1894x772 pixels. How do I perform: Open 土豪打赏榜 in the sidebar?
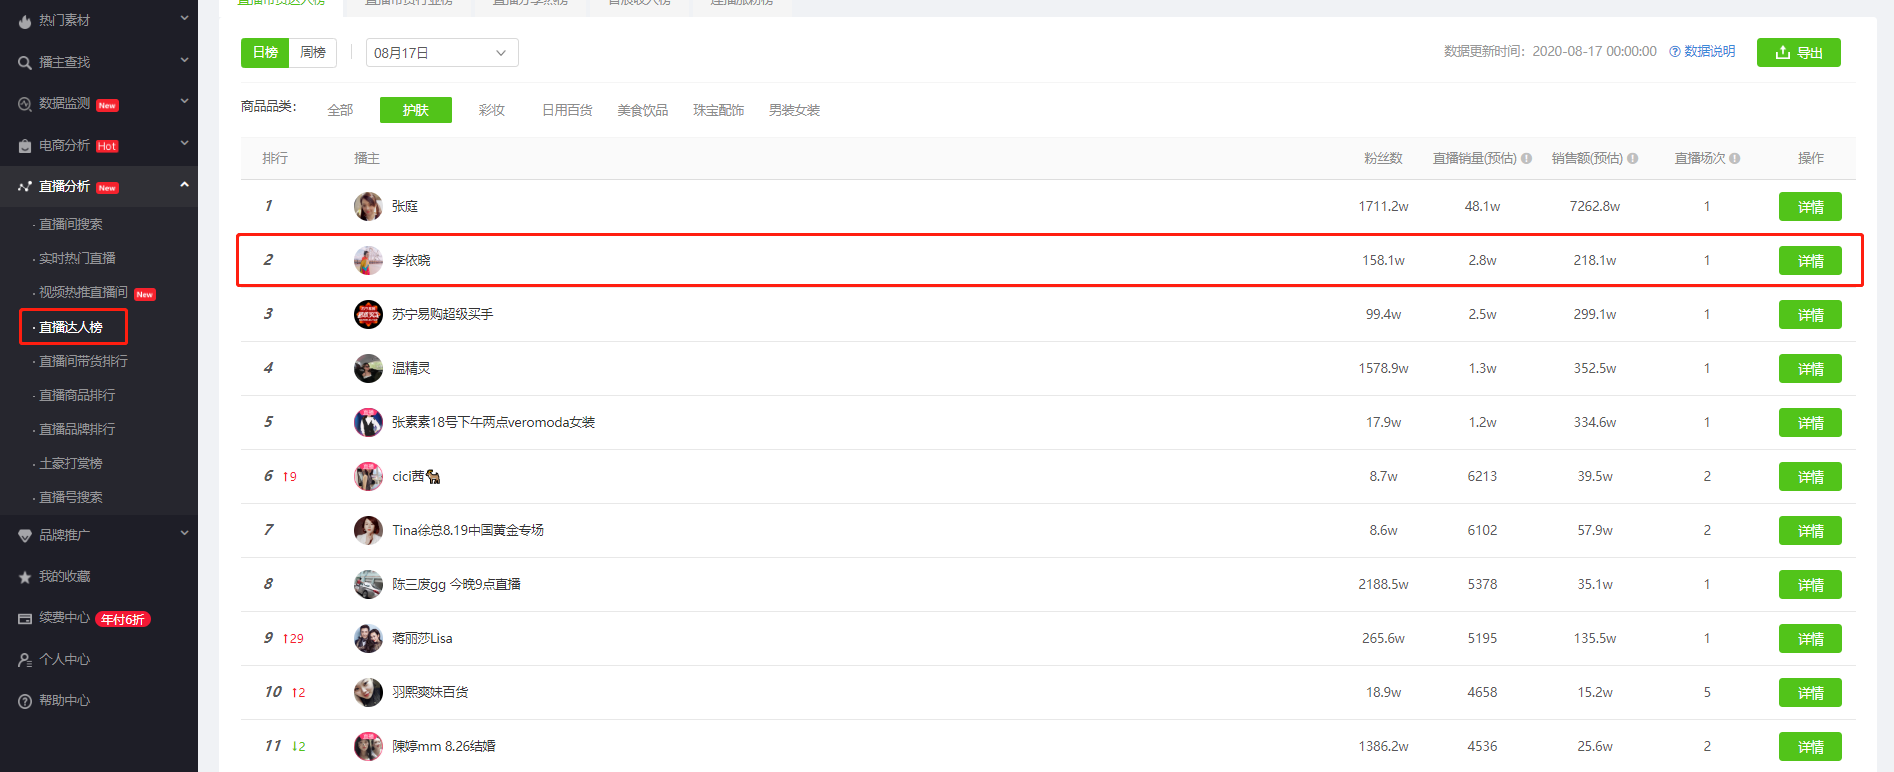(71, 463)
